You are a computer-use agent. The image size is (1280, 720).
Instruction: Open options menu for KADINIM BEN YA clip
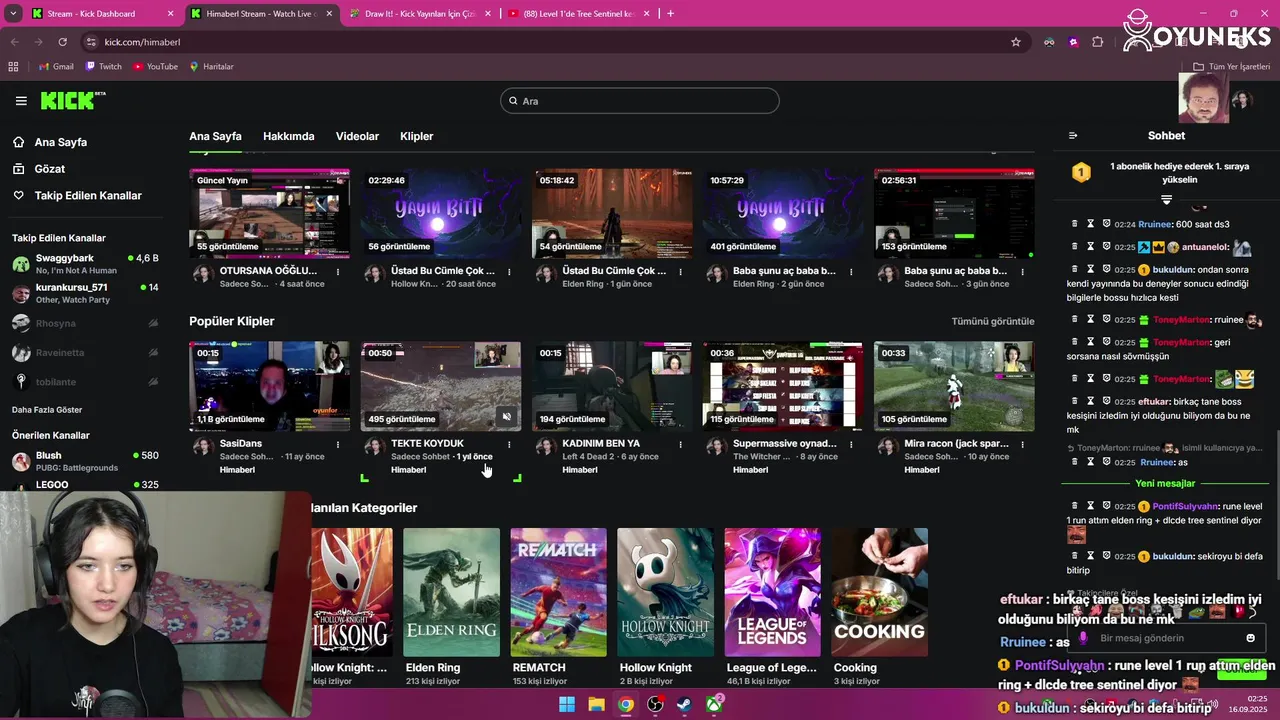pos(680,445)
